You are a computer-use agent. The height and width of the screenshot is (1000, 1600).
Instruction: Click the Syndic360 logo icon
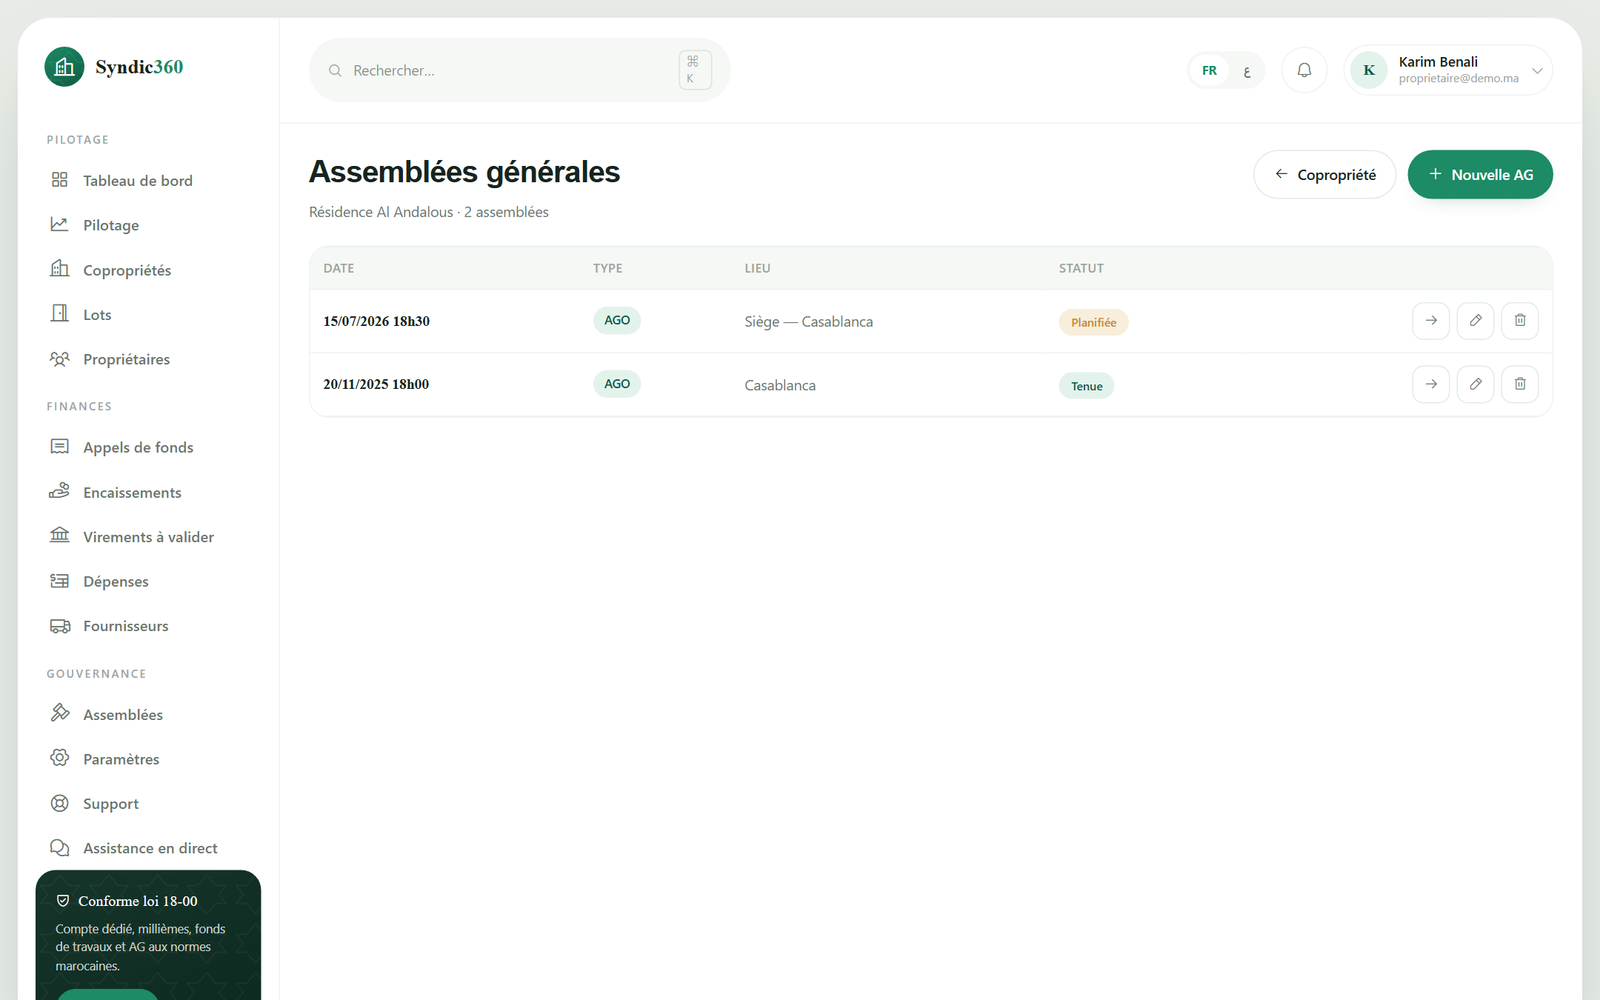pos(64,67)
